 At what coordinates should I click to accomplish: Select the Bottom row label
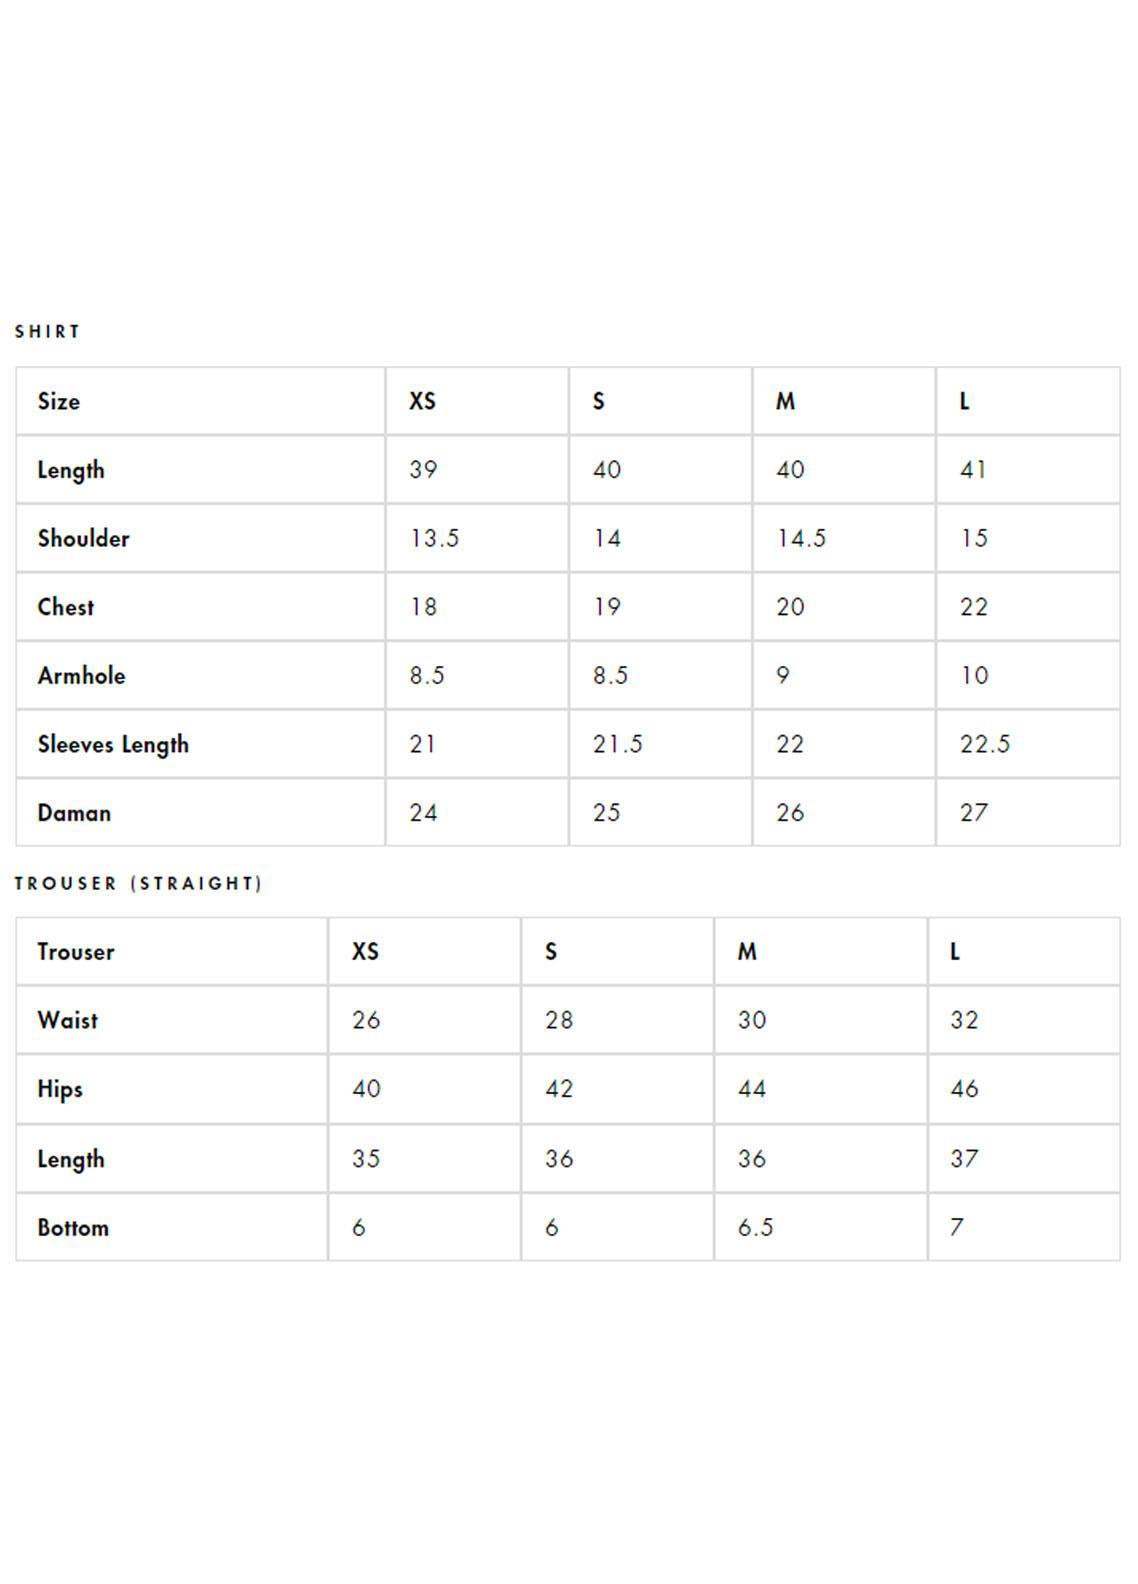73,1227
